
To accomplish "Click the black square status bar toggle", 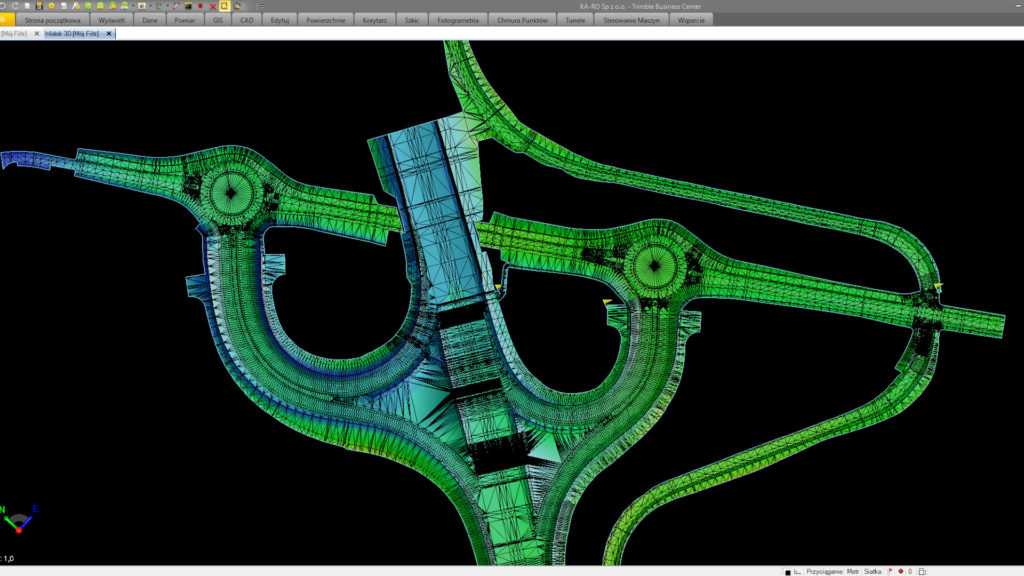I will [x=787, y=572].
